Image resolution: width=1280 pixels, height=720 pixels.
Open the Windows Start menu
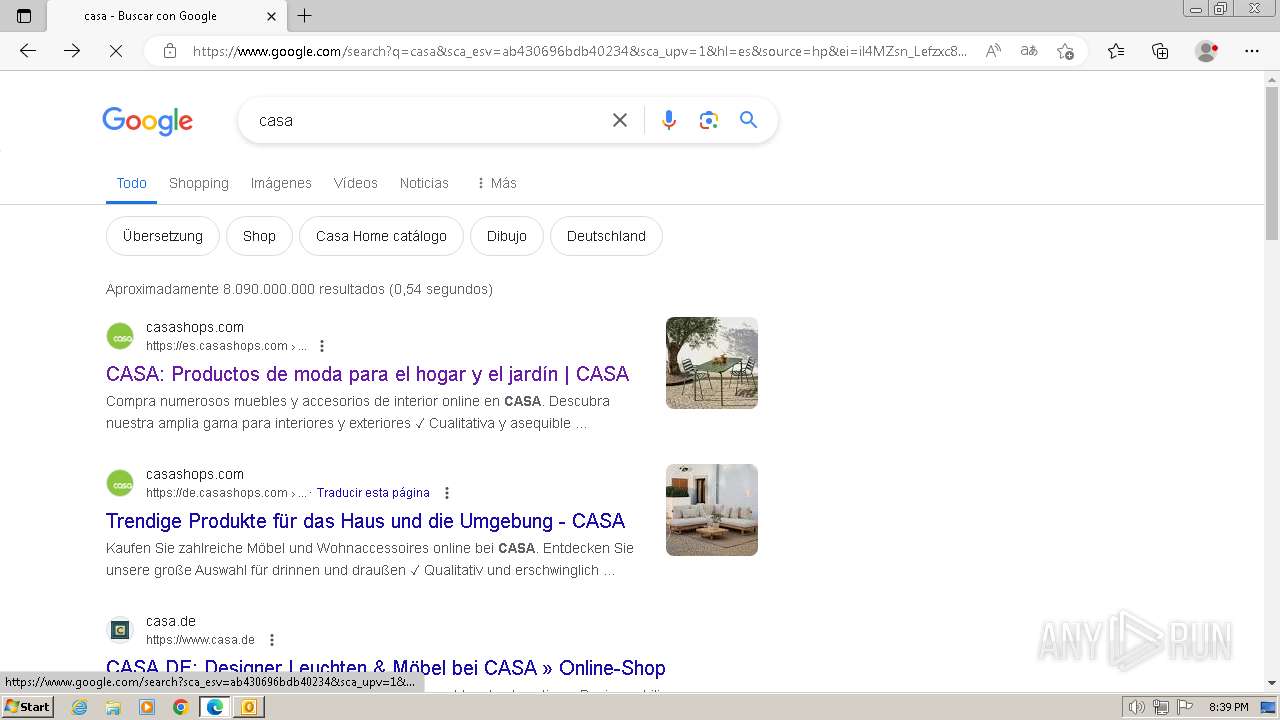[x=27, y=707]
